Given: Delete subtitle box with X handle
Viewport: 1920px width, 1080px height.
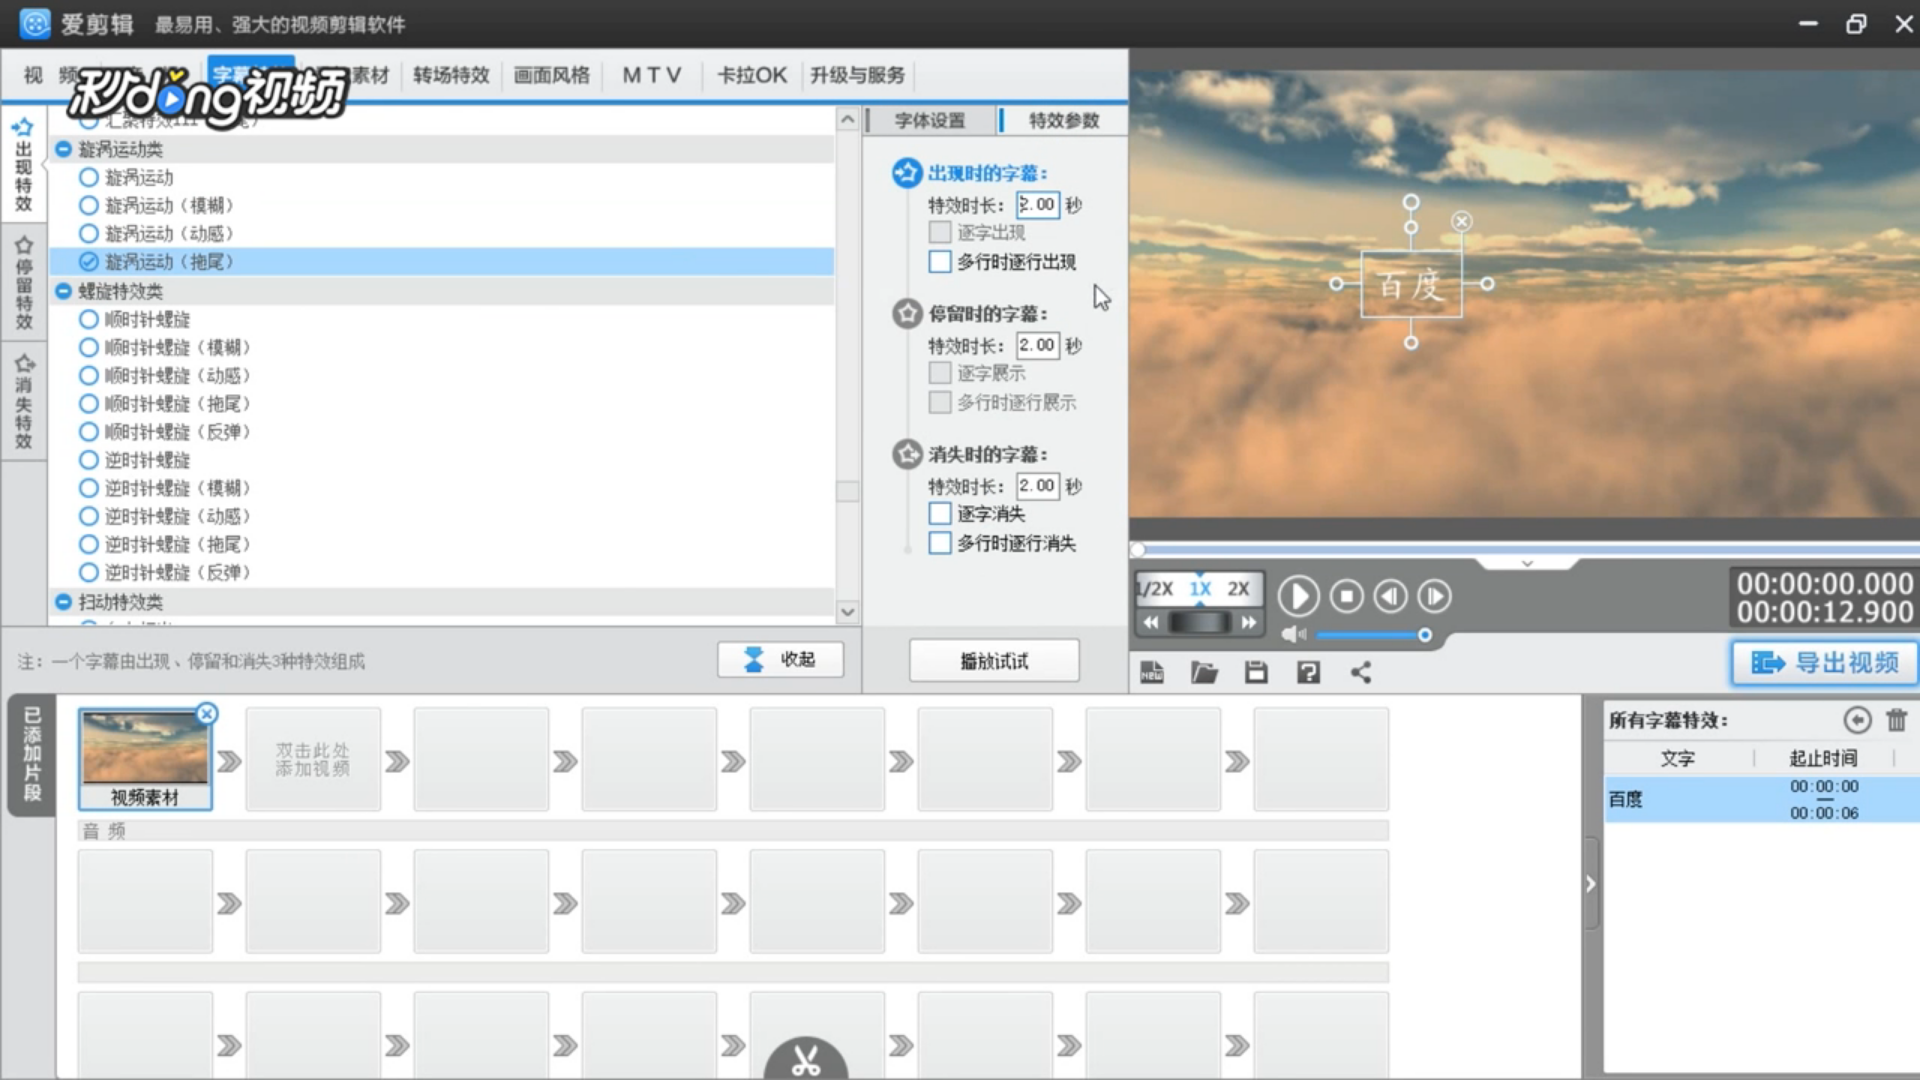Looking at the screenshot, I should [1462, 221].
